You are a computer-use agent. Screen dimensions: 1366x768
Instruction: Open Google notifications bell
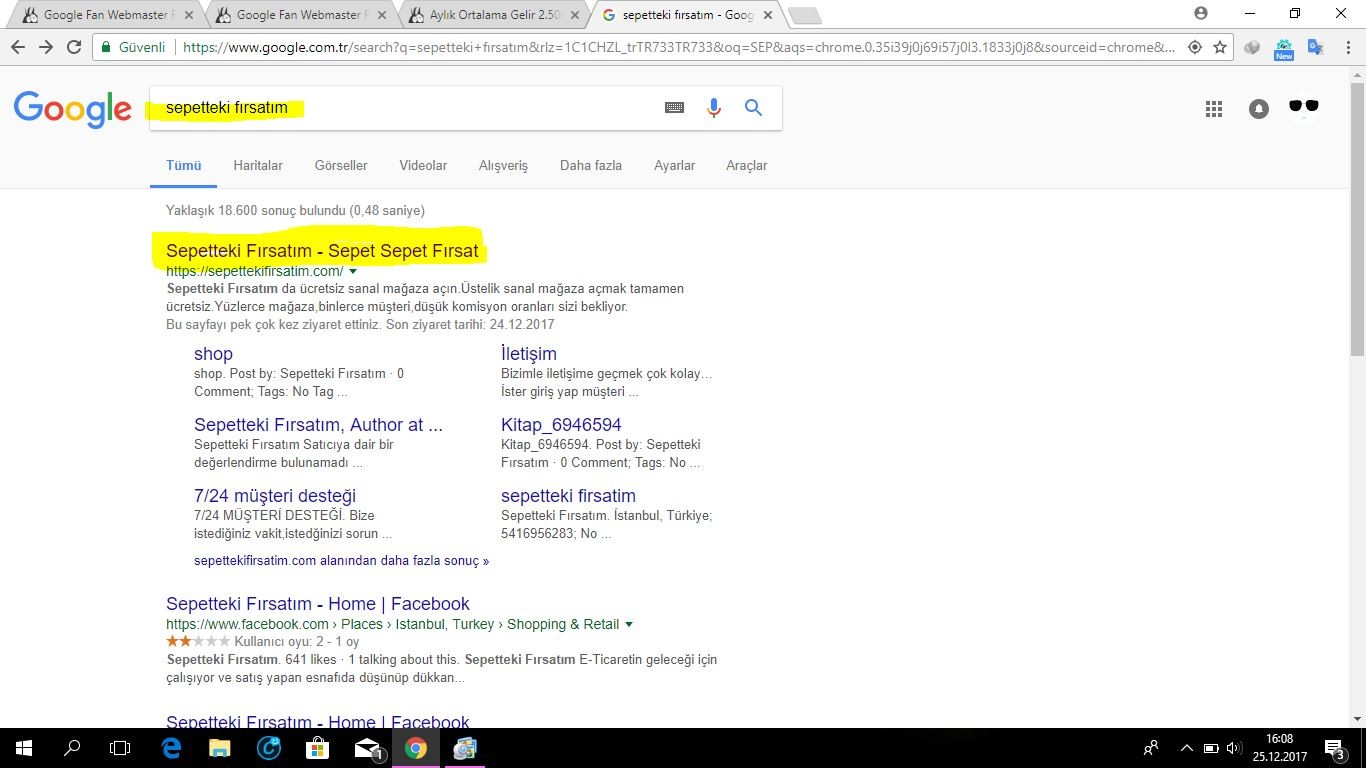tap(1259, 109)
